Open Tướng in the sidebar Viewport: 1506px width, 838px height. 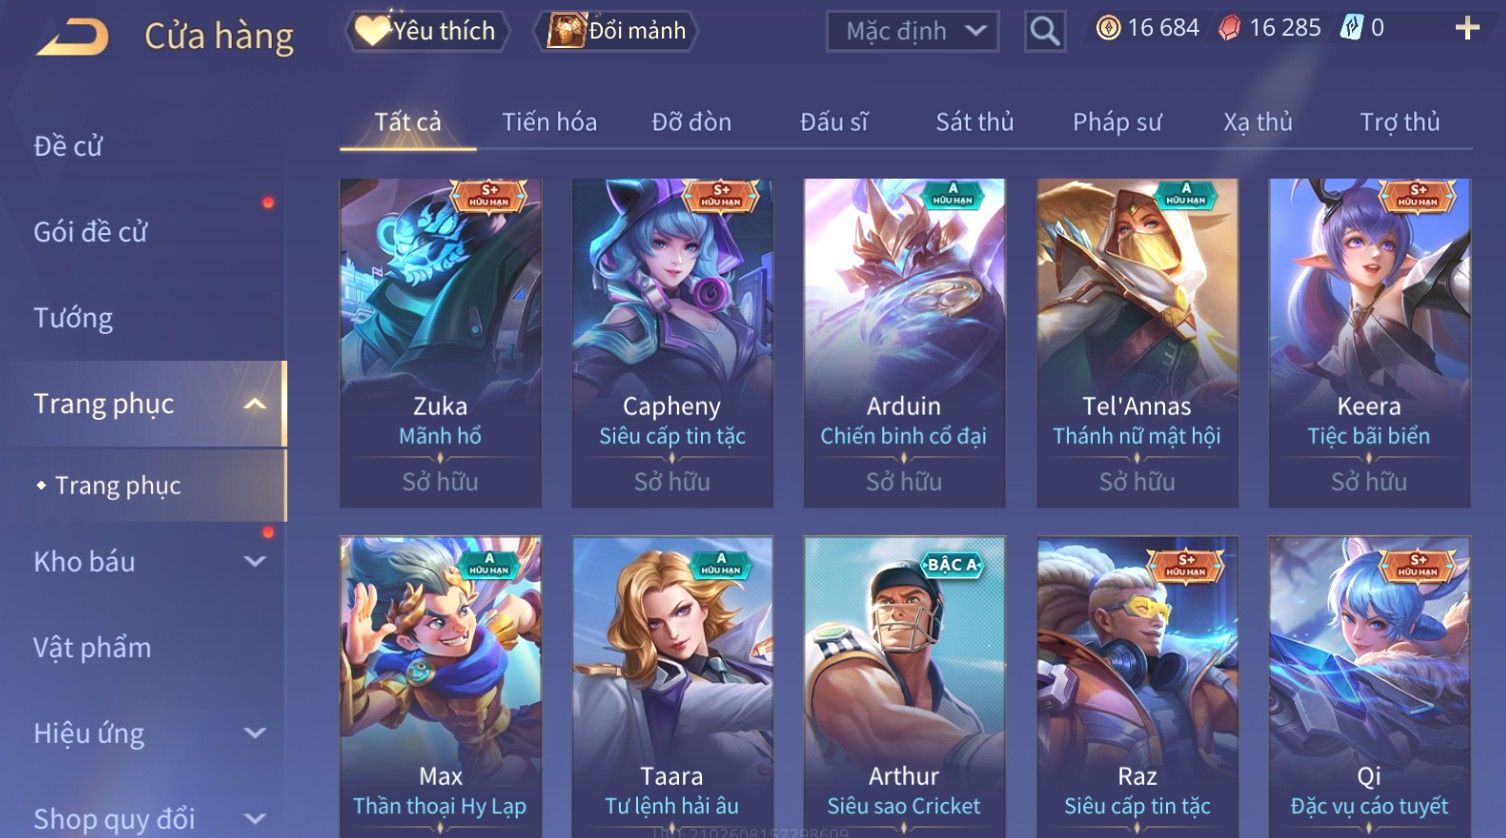(x=73, y=318)
